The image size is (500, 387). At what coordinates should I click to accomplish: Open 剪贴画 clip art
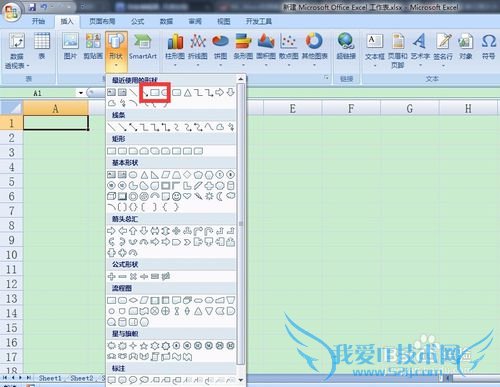93,46
